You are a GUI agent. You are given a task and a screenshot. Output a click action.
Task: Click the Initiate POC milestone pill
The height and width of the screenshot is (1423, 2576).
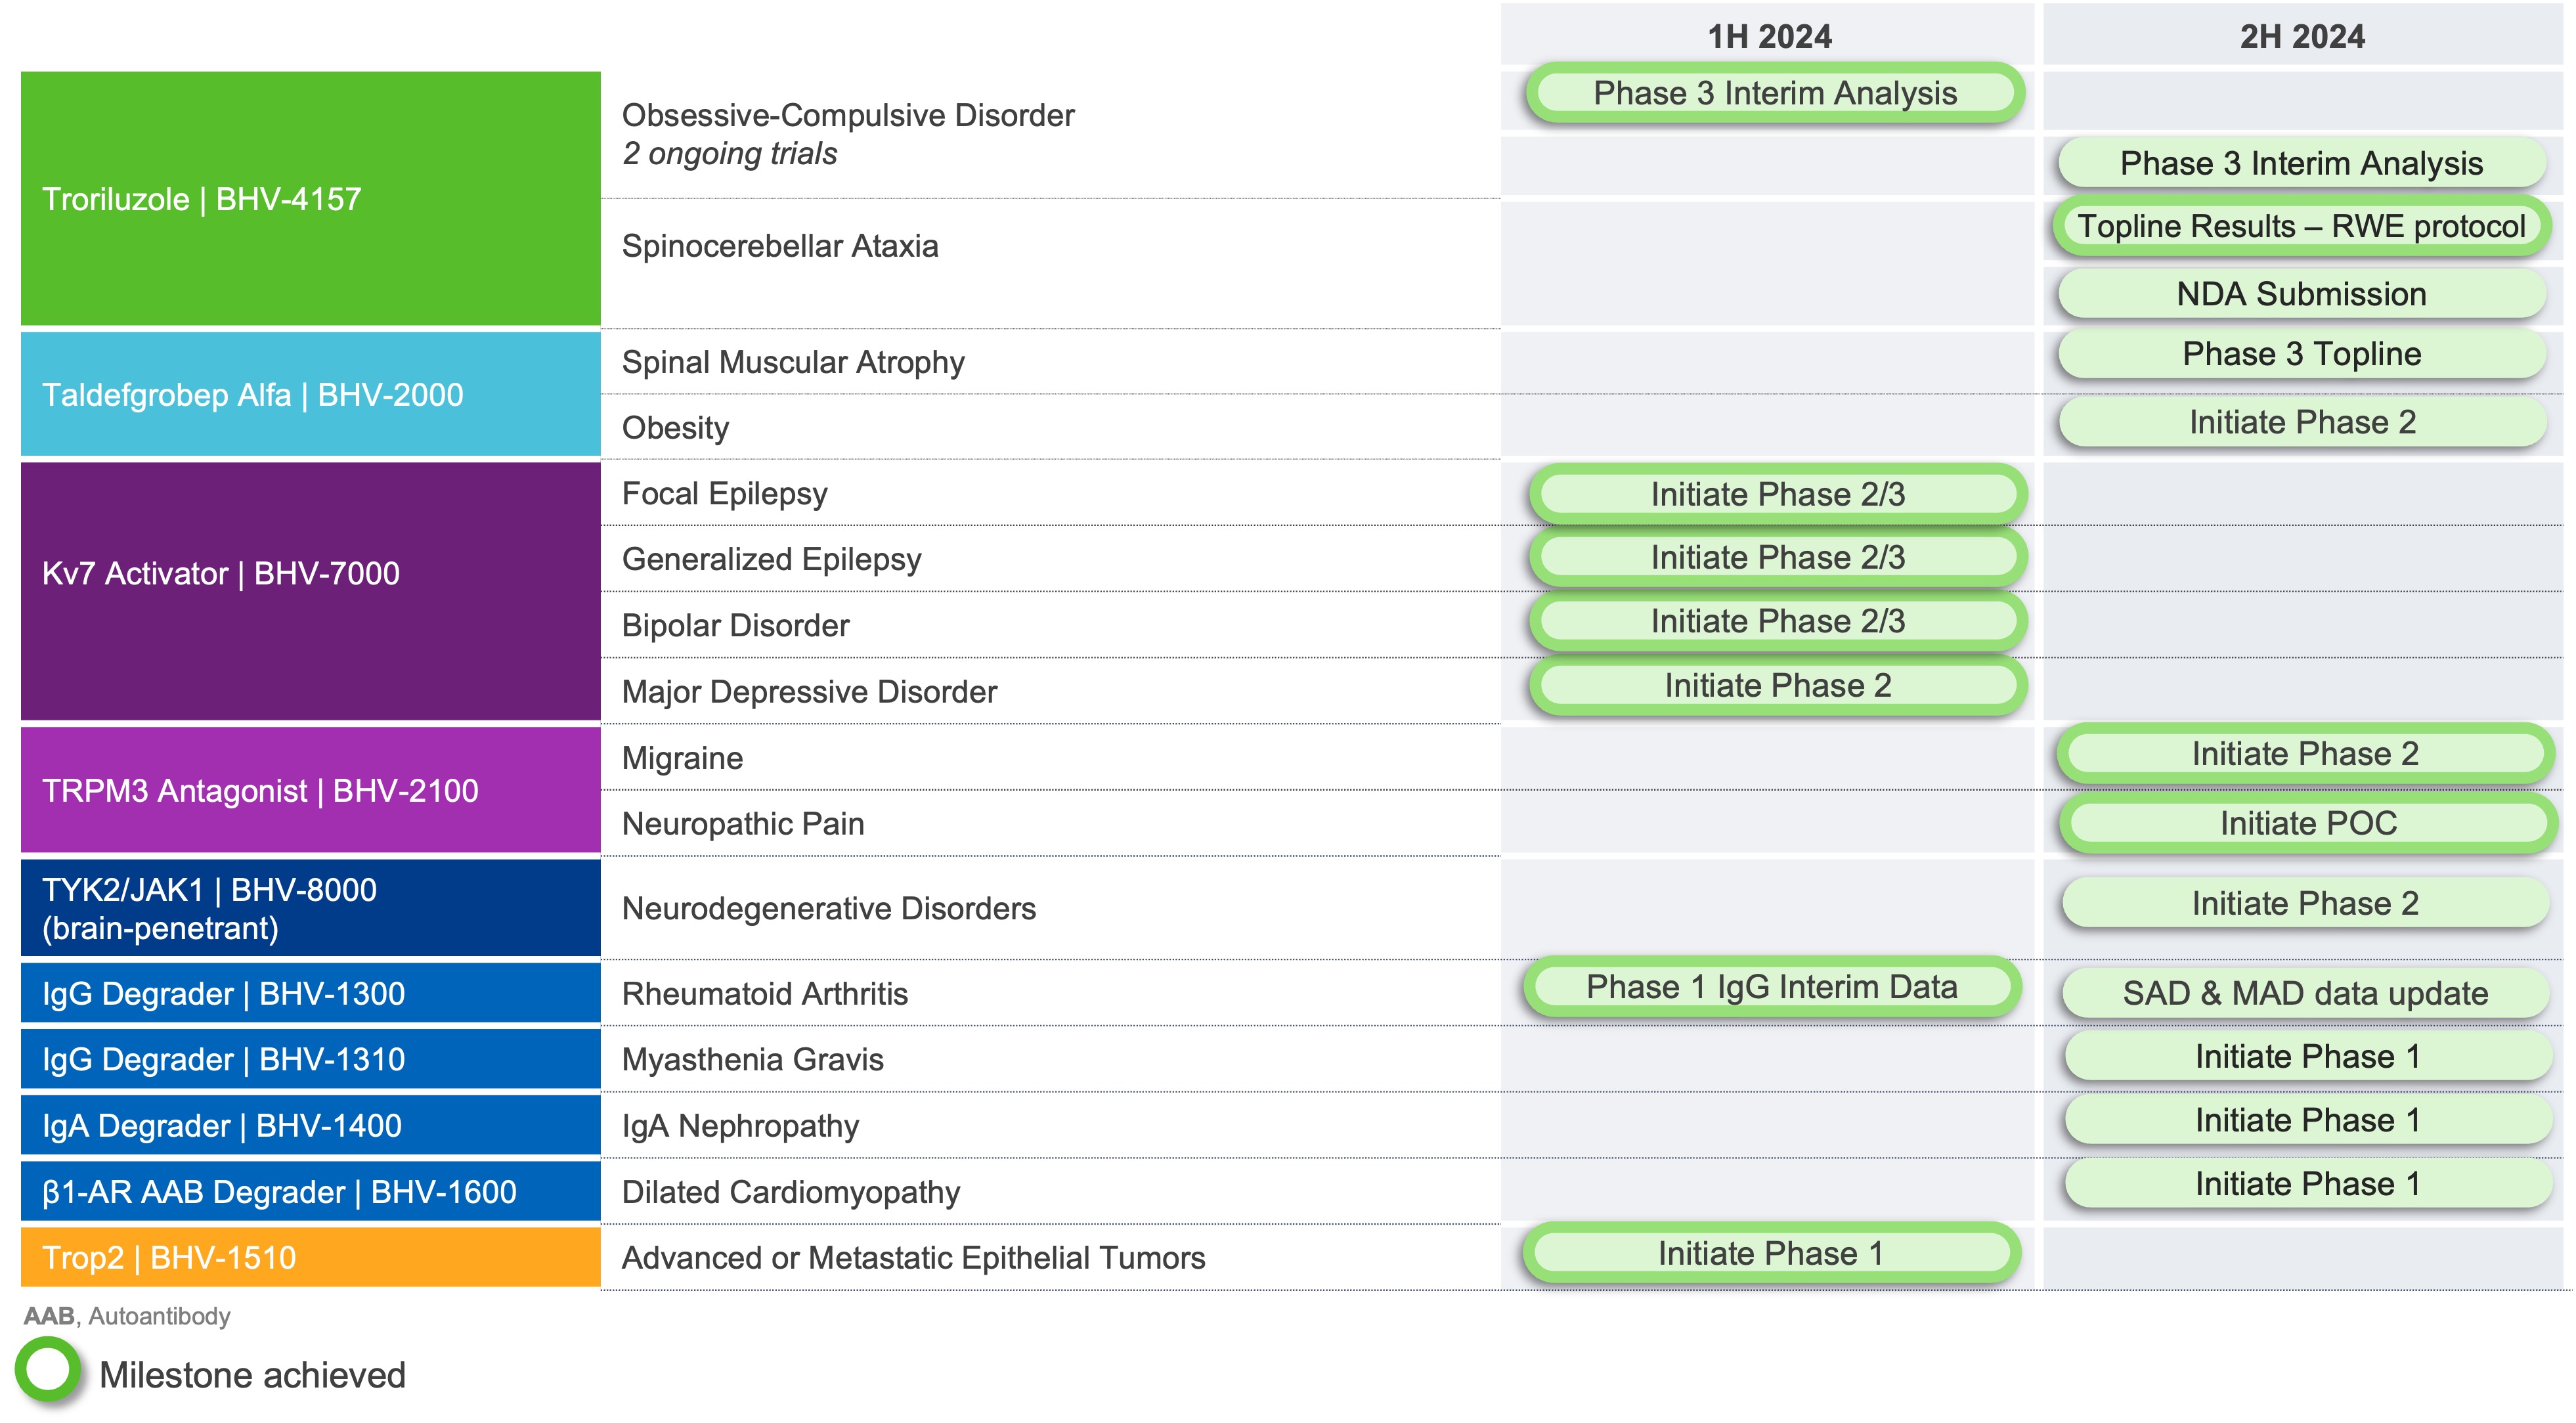(2307, 823)
